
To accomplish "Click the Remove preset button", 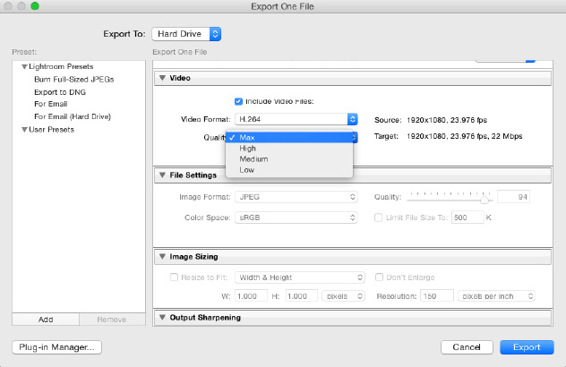I will (112, 319).
